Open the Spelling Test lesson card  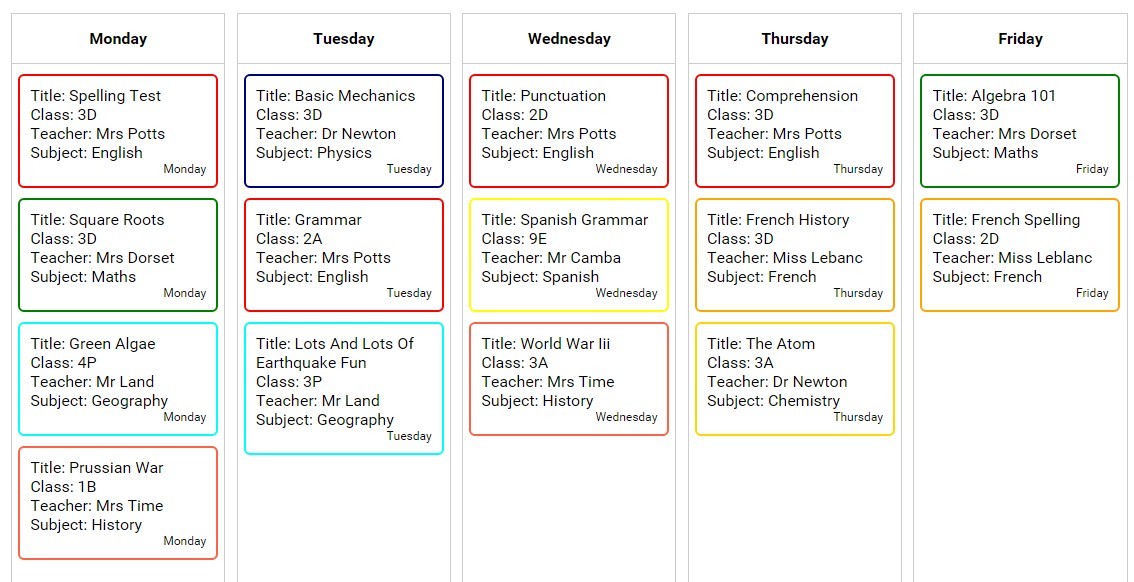pyautogui.click(x=118, y=131)
